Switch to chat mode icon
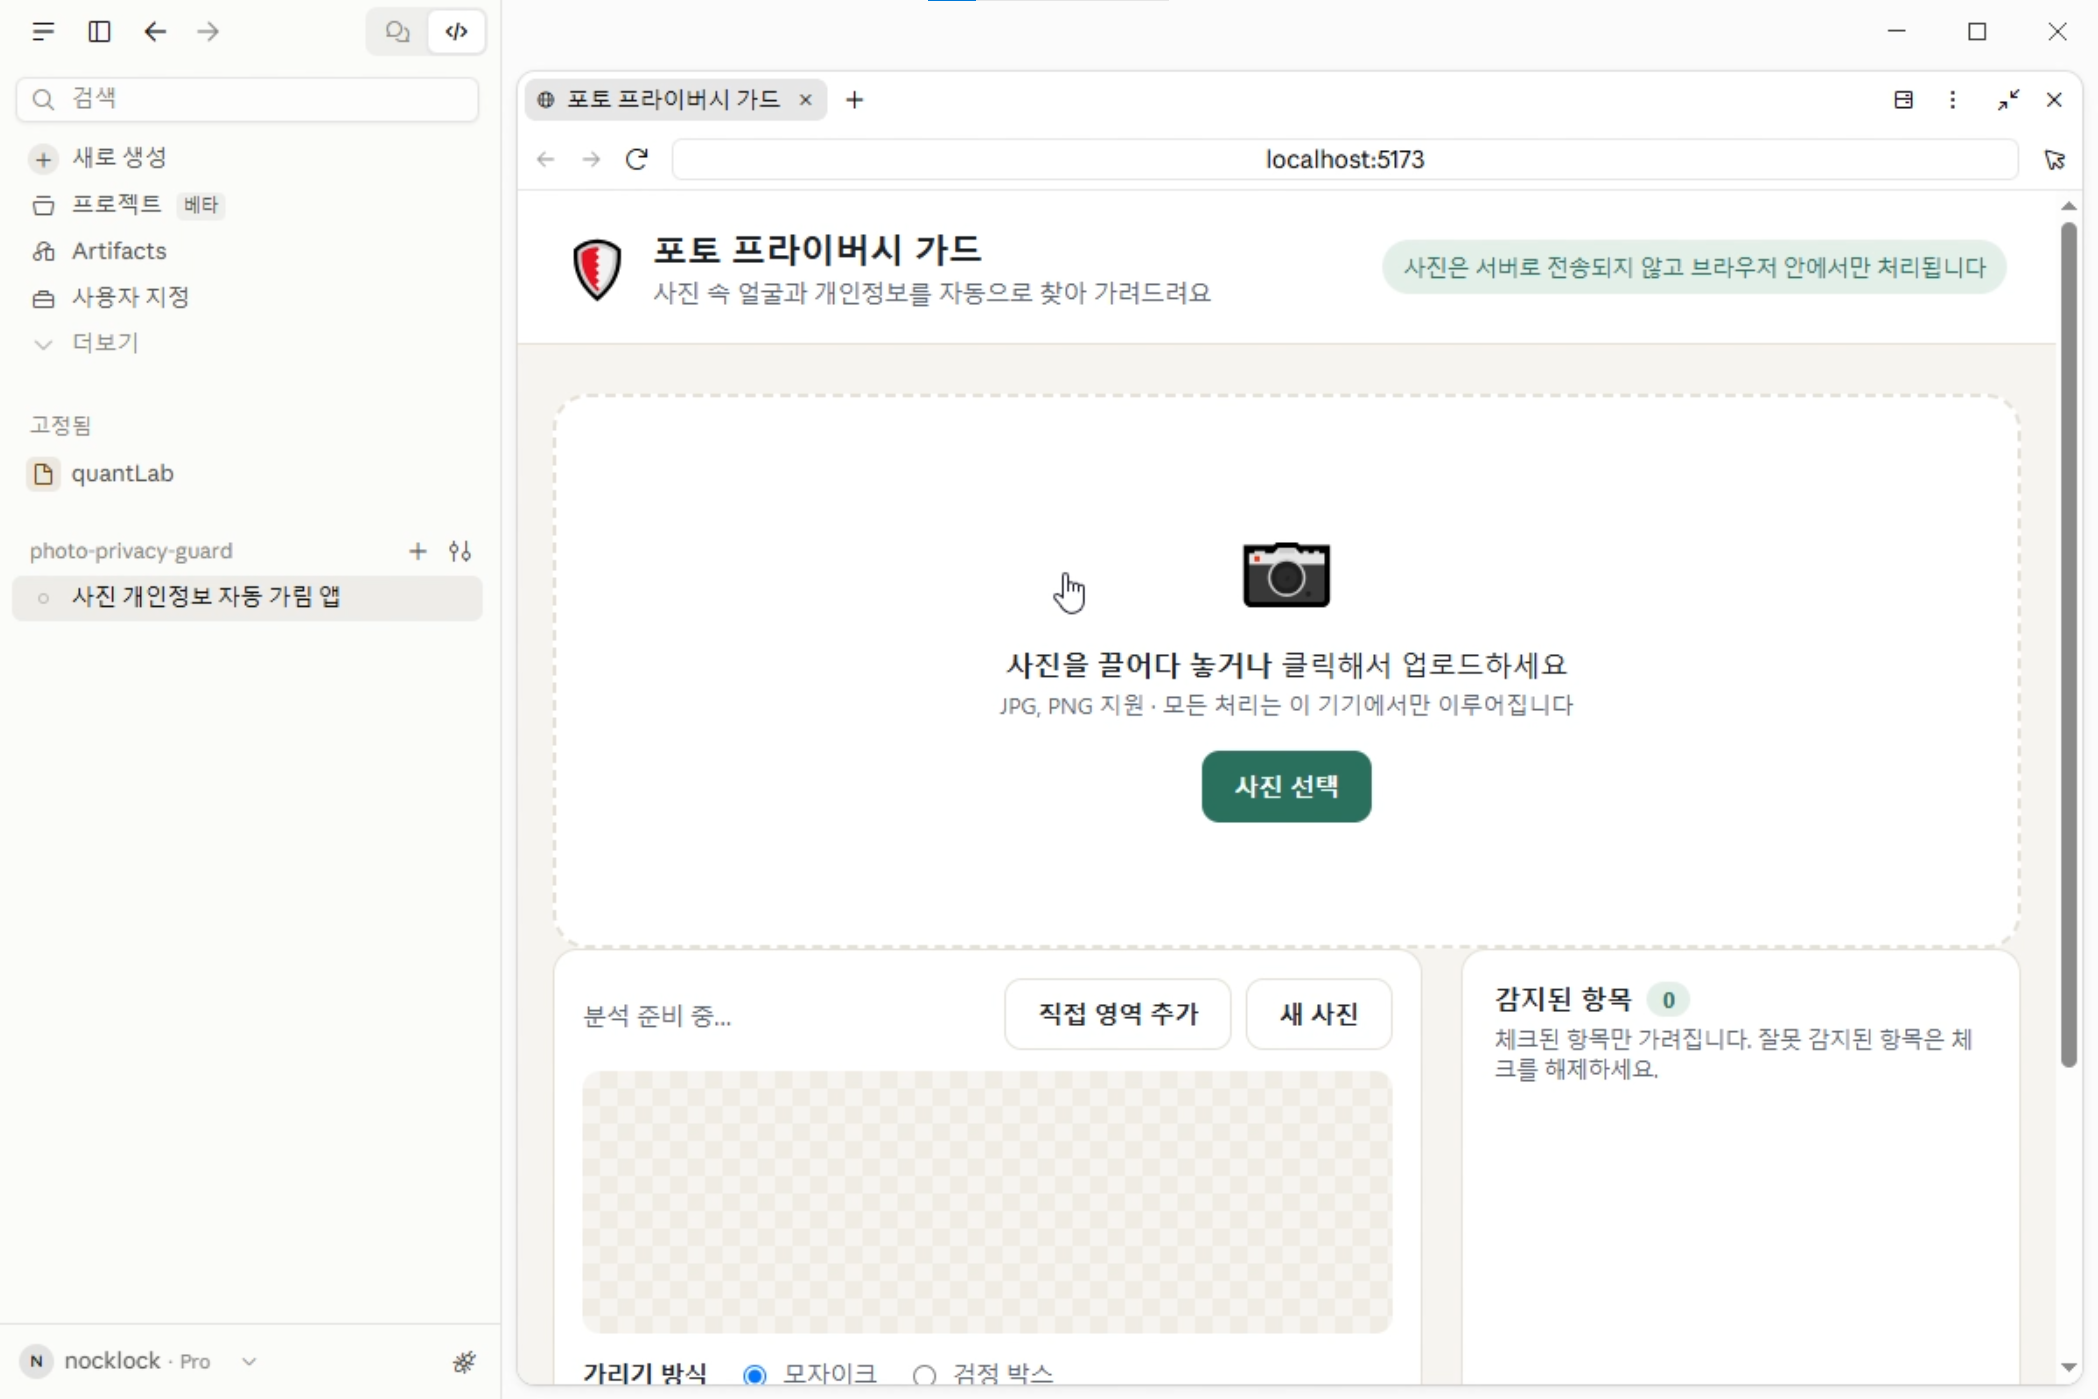The width and height of the screenshot is (2098, 1399). (x=398, y=32)
